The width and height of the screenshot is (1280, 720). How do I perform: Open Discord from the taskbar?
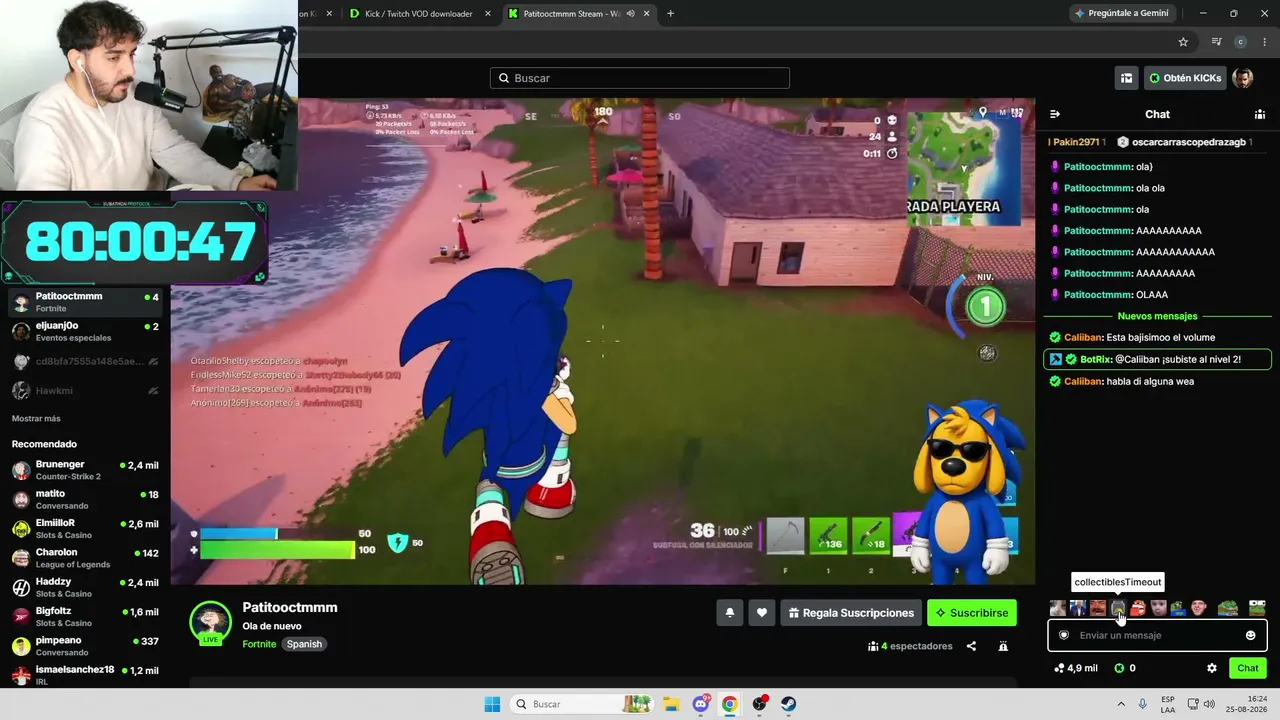pyautogui.click(x=701, y=704)
